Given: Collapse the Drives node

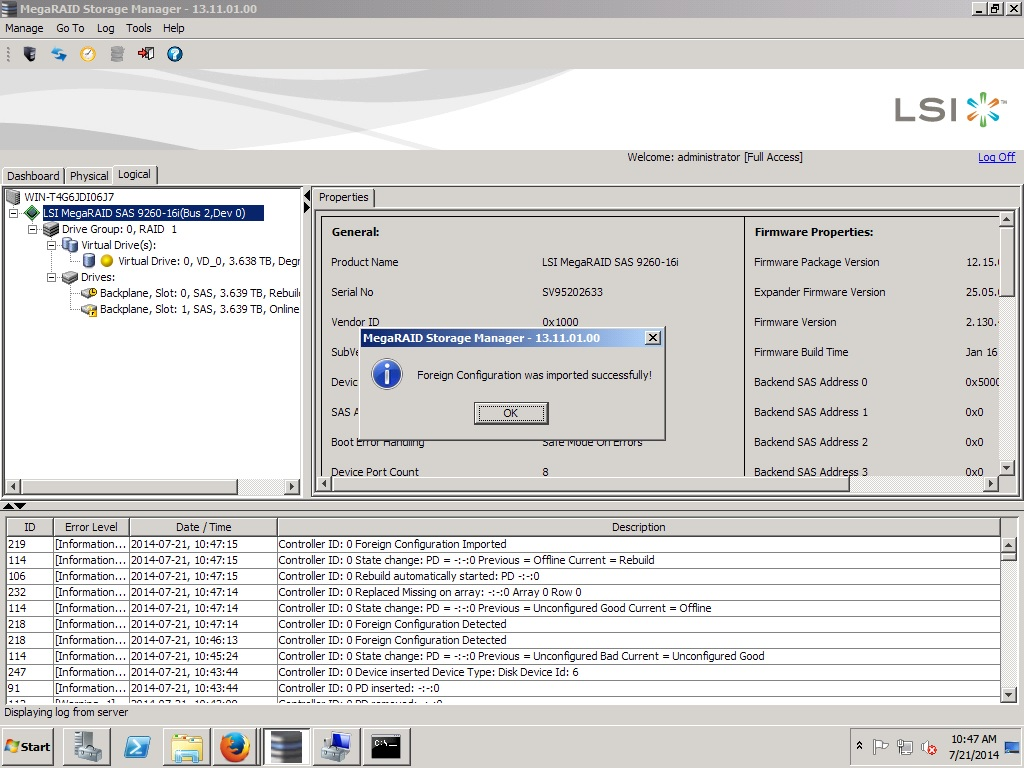Looking at the screenshot, I should [x=51, y=278].
